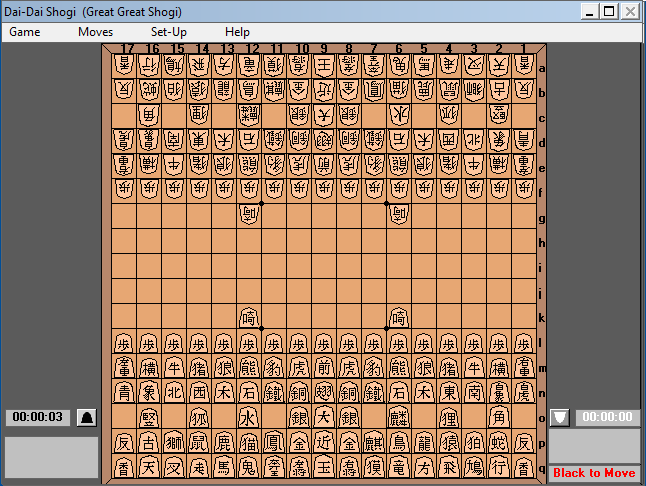Click the left clock showing 00:00:03
This screenshot has height=486, width=646.
coord(37,417)
